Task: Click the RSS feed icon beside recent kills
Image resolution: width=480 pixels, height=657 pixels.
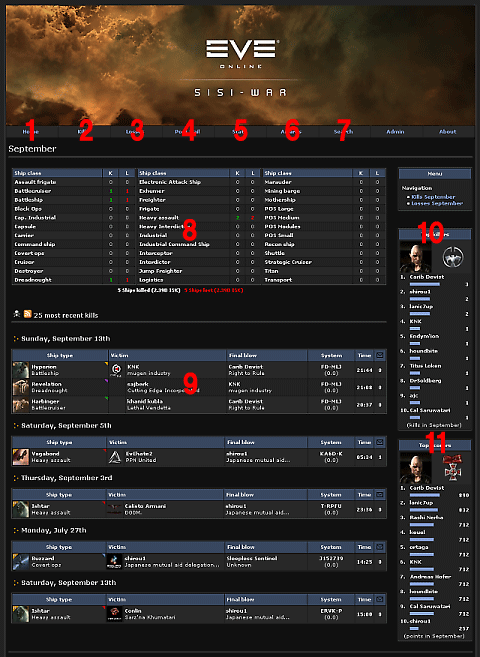Action: tap(28, 314)
